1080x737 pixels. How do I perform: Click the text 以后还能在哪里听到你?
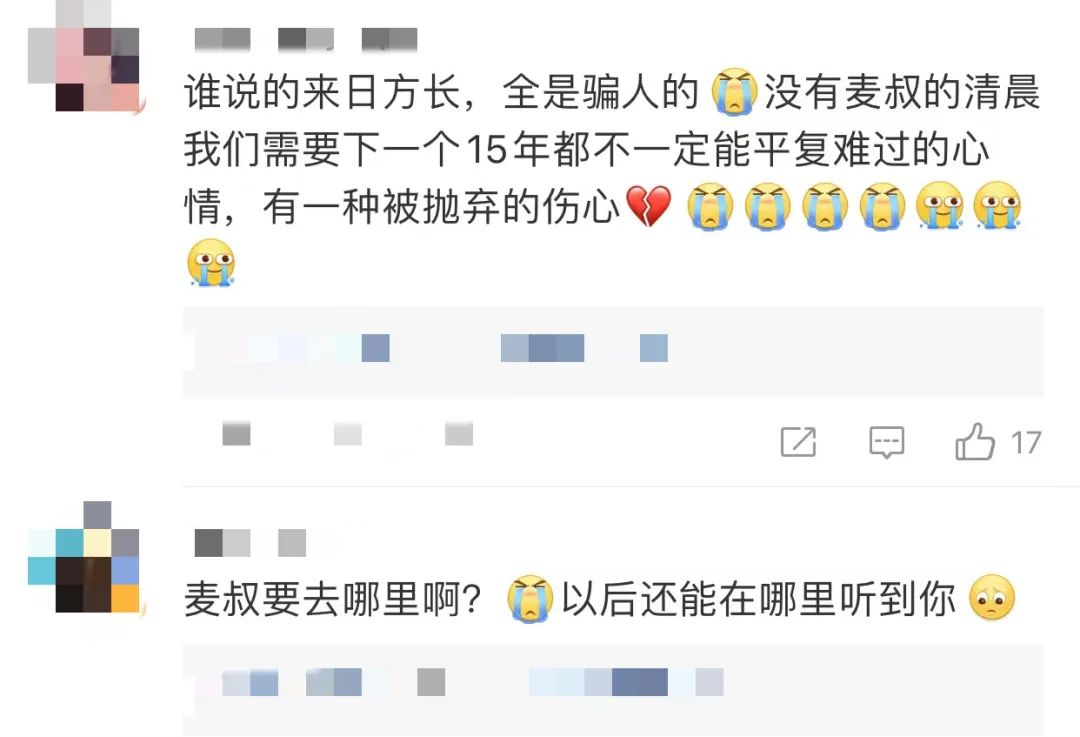click(x=758, y=599)
